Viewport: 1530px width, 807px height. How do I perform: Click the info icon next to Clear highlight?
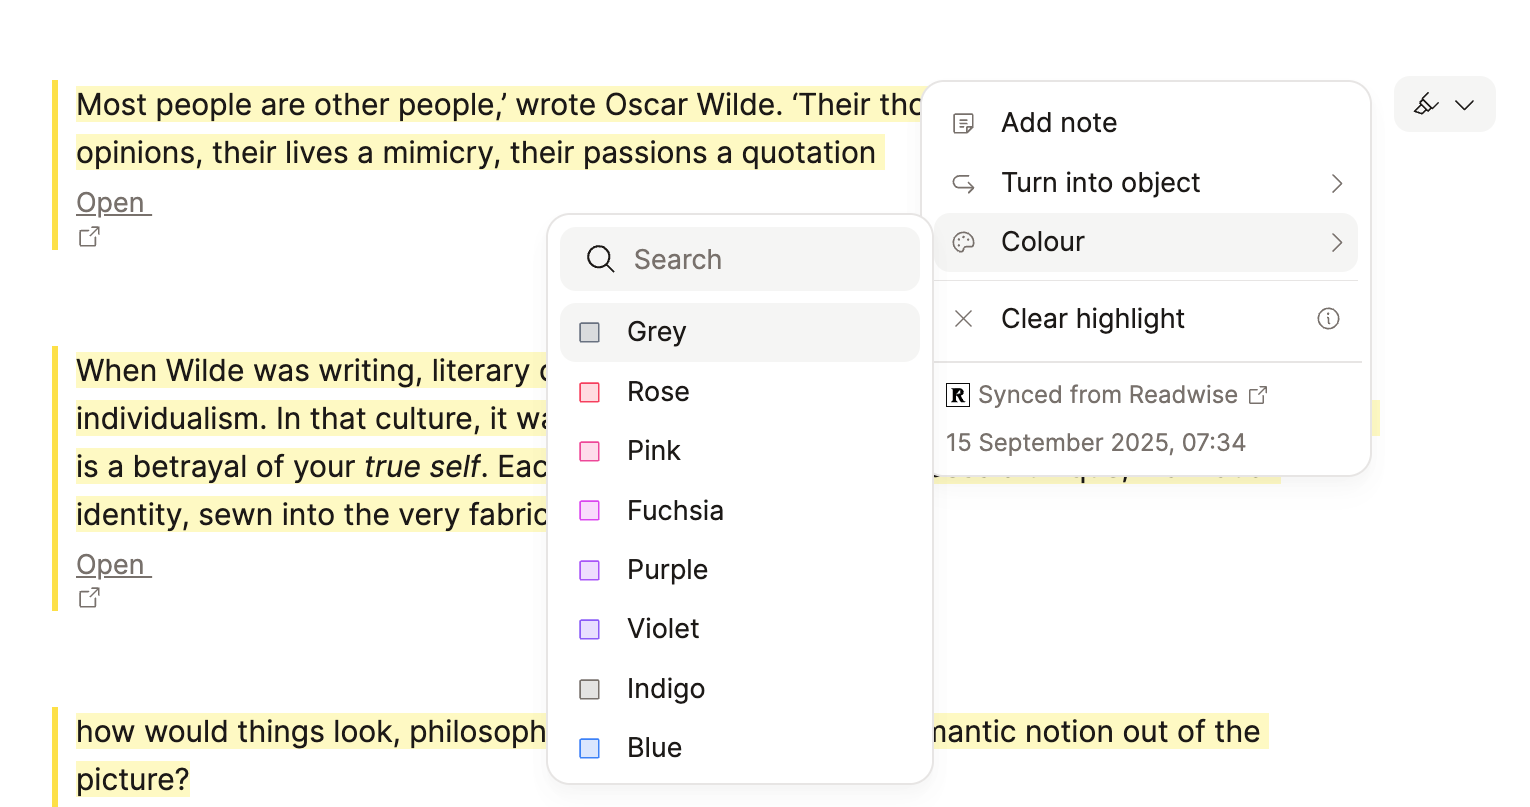coord(1328,319)
